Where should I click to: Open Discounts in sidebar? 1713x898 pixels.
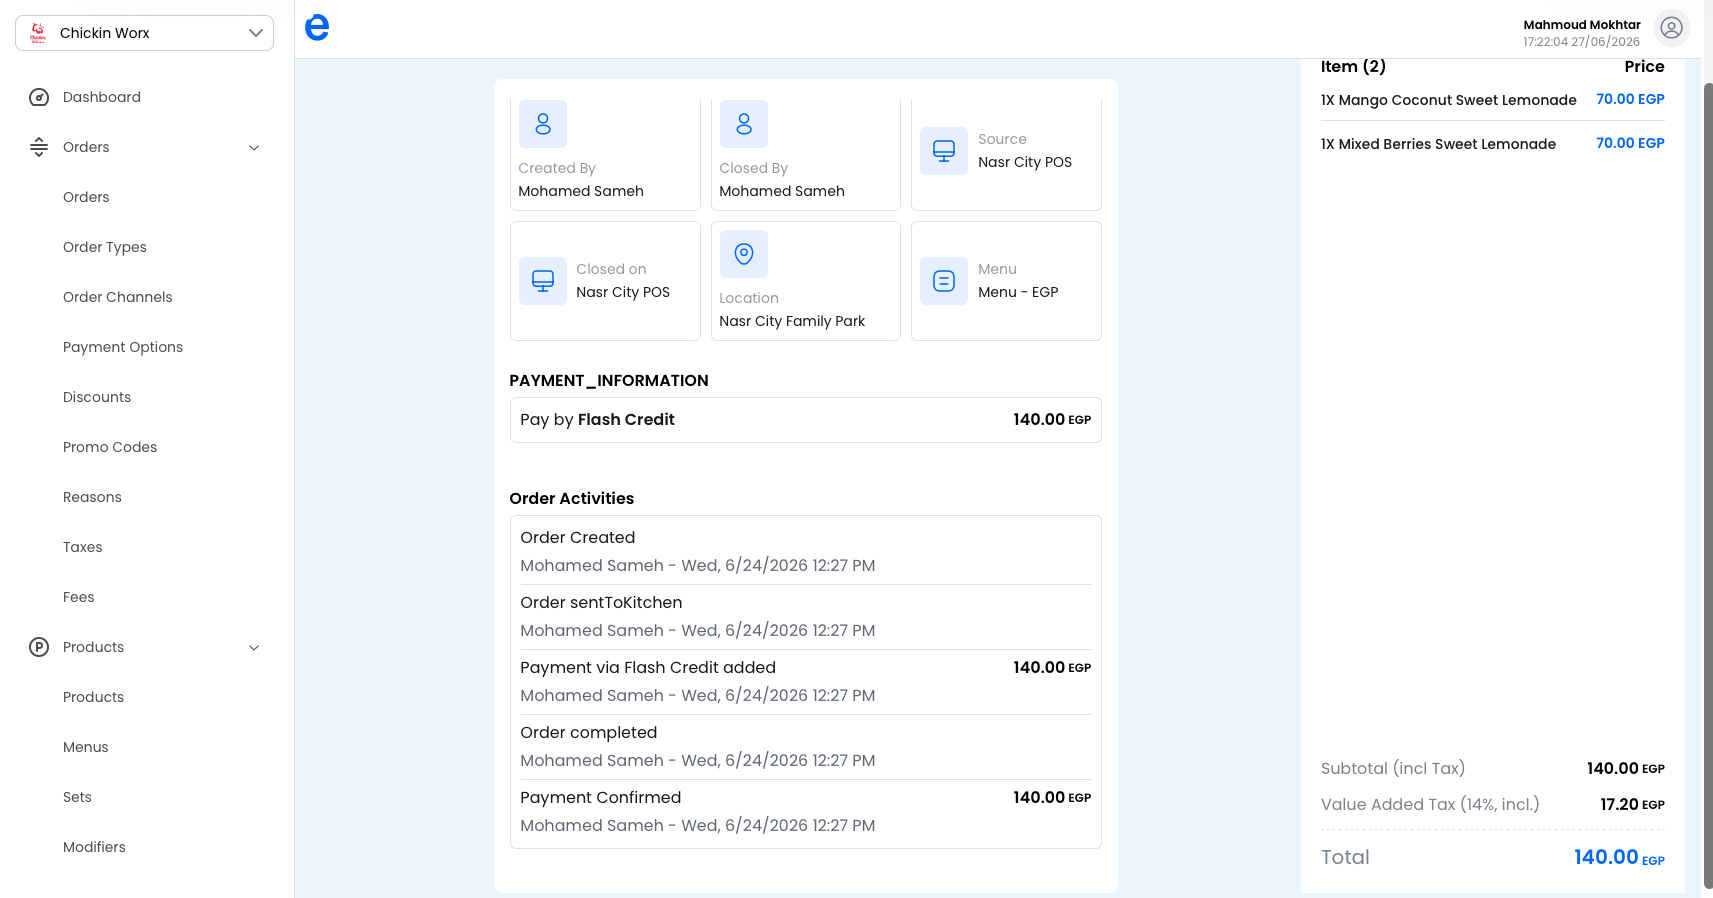tap(97, 397)
